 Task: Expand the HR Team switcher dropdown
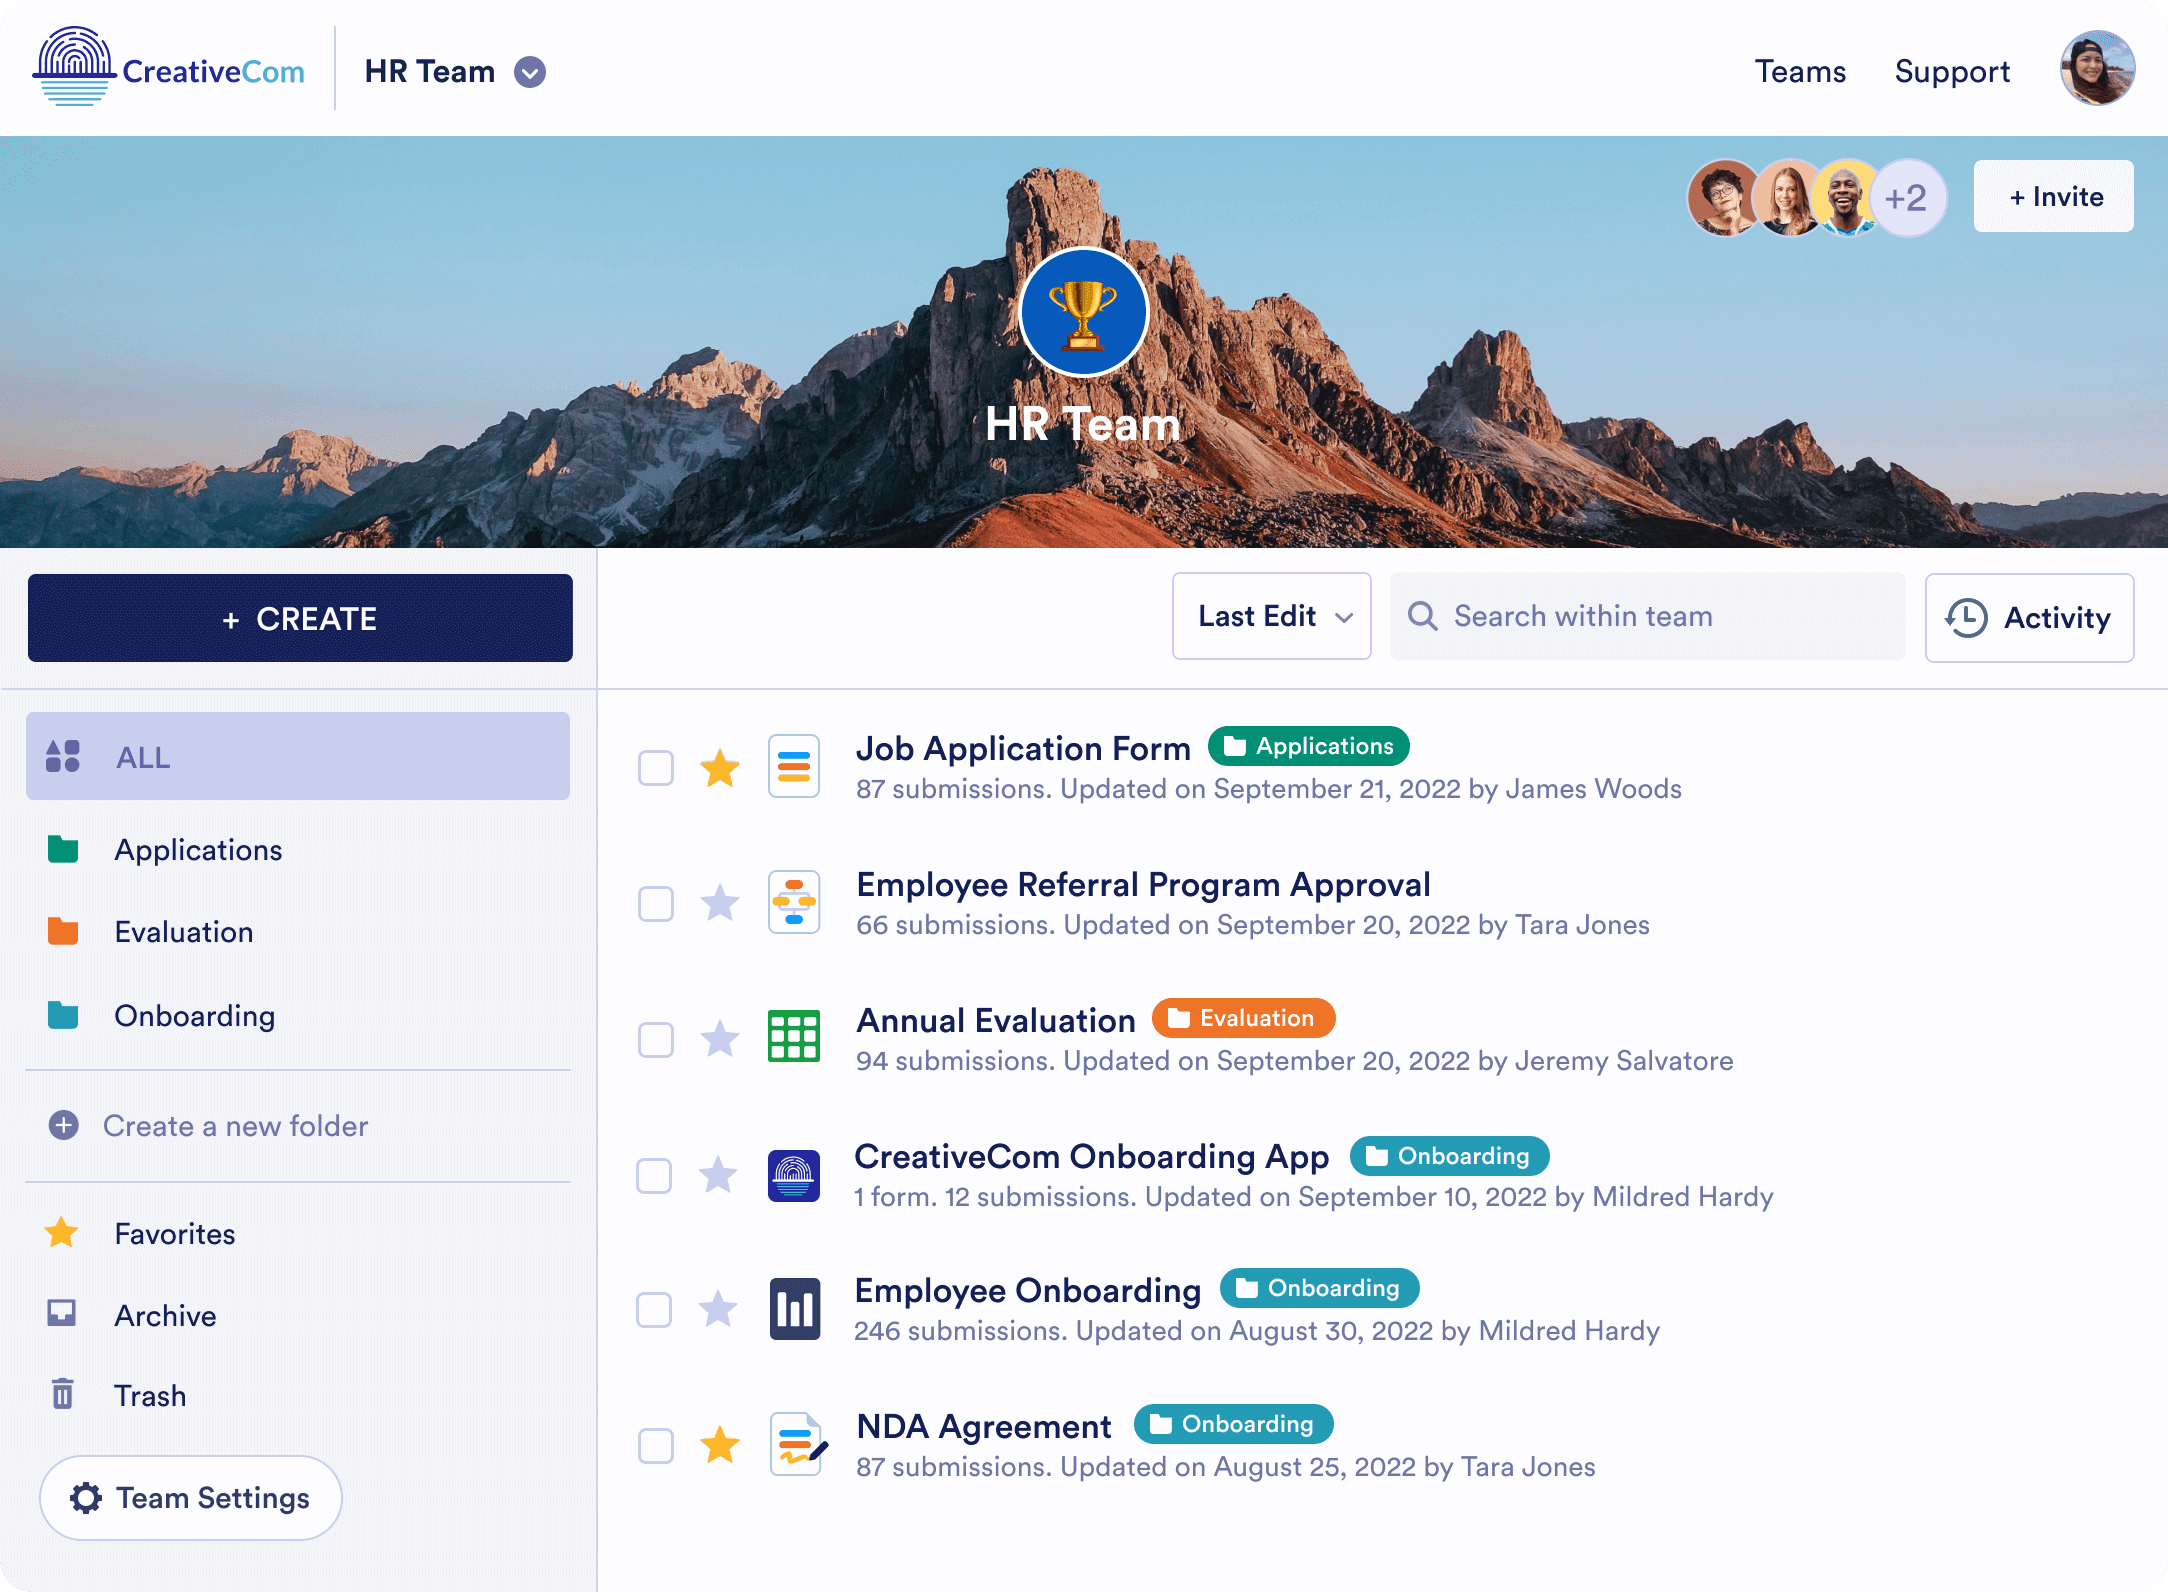(530, 72)
